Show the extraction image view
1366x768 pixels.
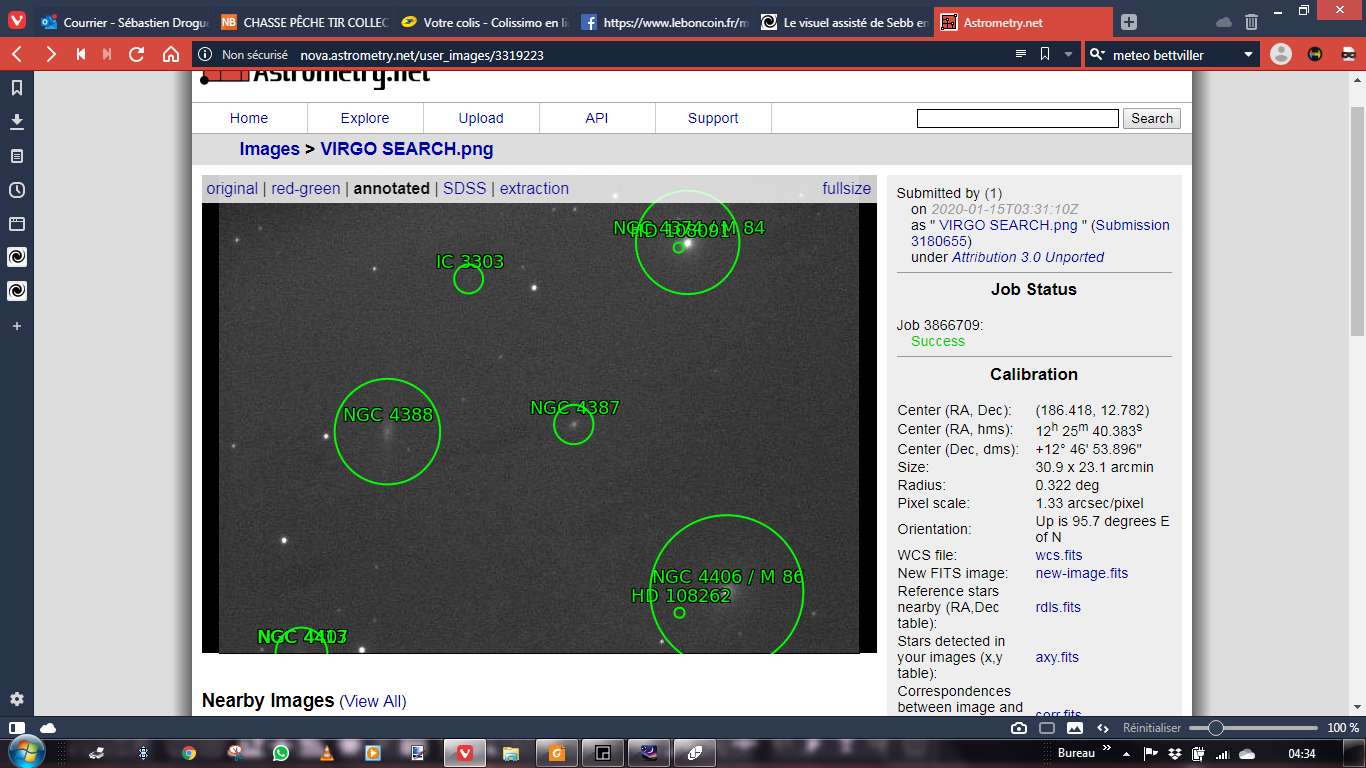click(x=534, y=188)
